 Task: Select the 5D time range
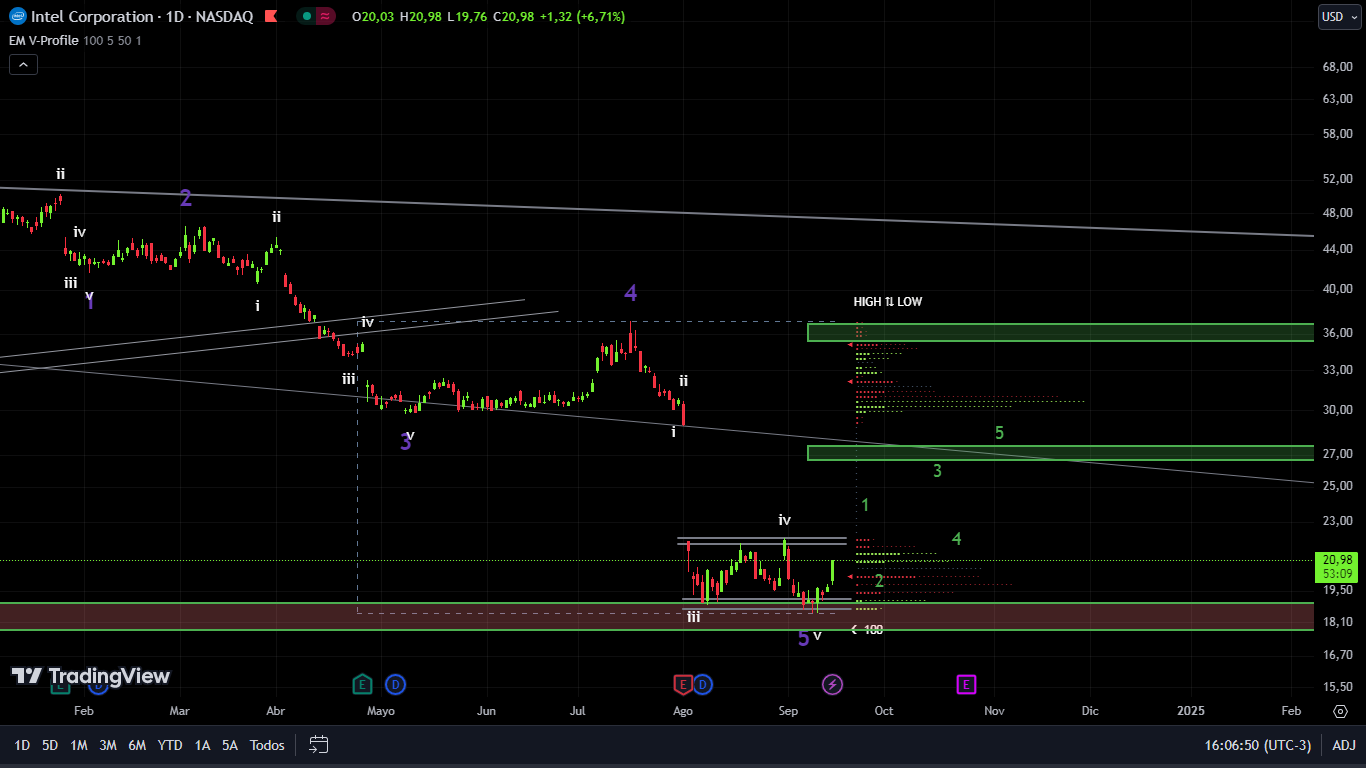pyautogui.click(x=50, y=745)
